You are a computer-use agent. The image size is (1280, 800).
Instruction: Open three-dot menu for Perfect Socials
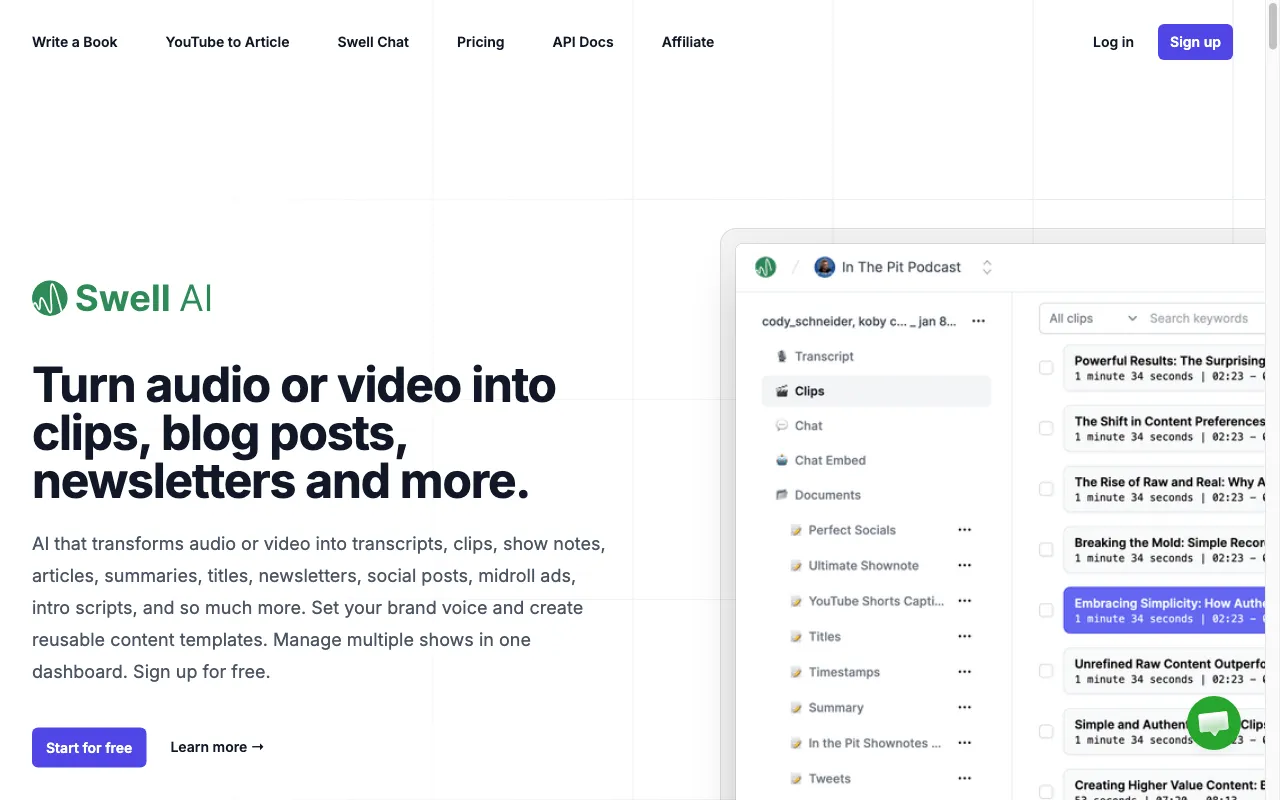coord(965,530)
